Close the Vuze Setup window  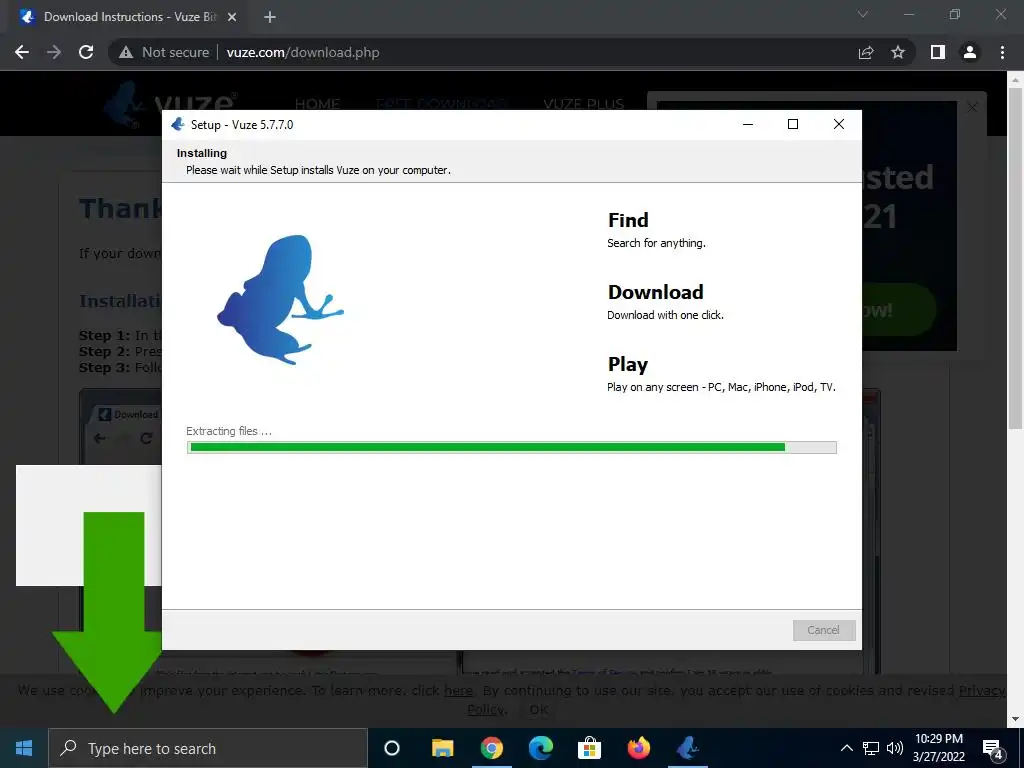click(x=839, y=124)
